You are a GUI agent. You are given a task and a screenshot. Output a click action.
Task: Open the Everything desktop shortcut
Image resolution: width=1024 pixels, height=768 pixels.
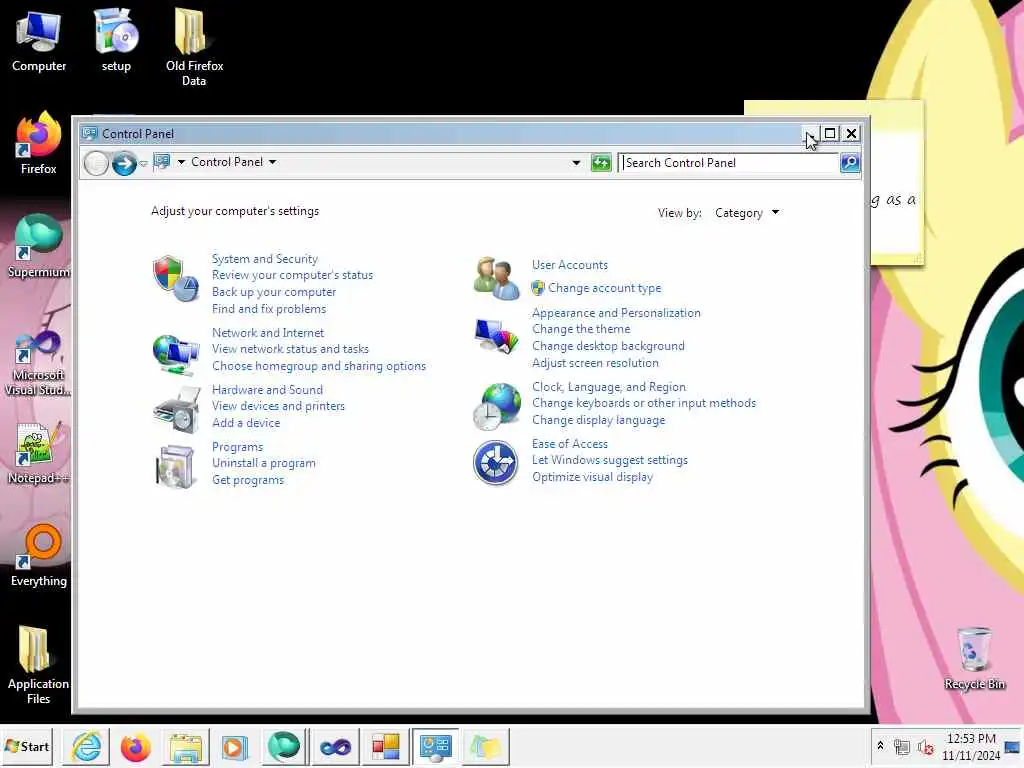39,556
